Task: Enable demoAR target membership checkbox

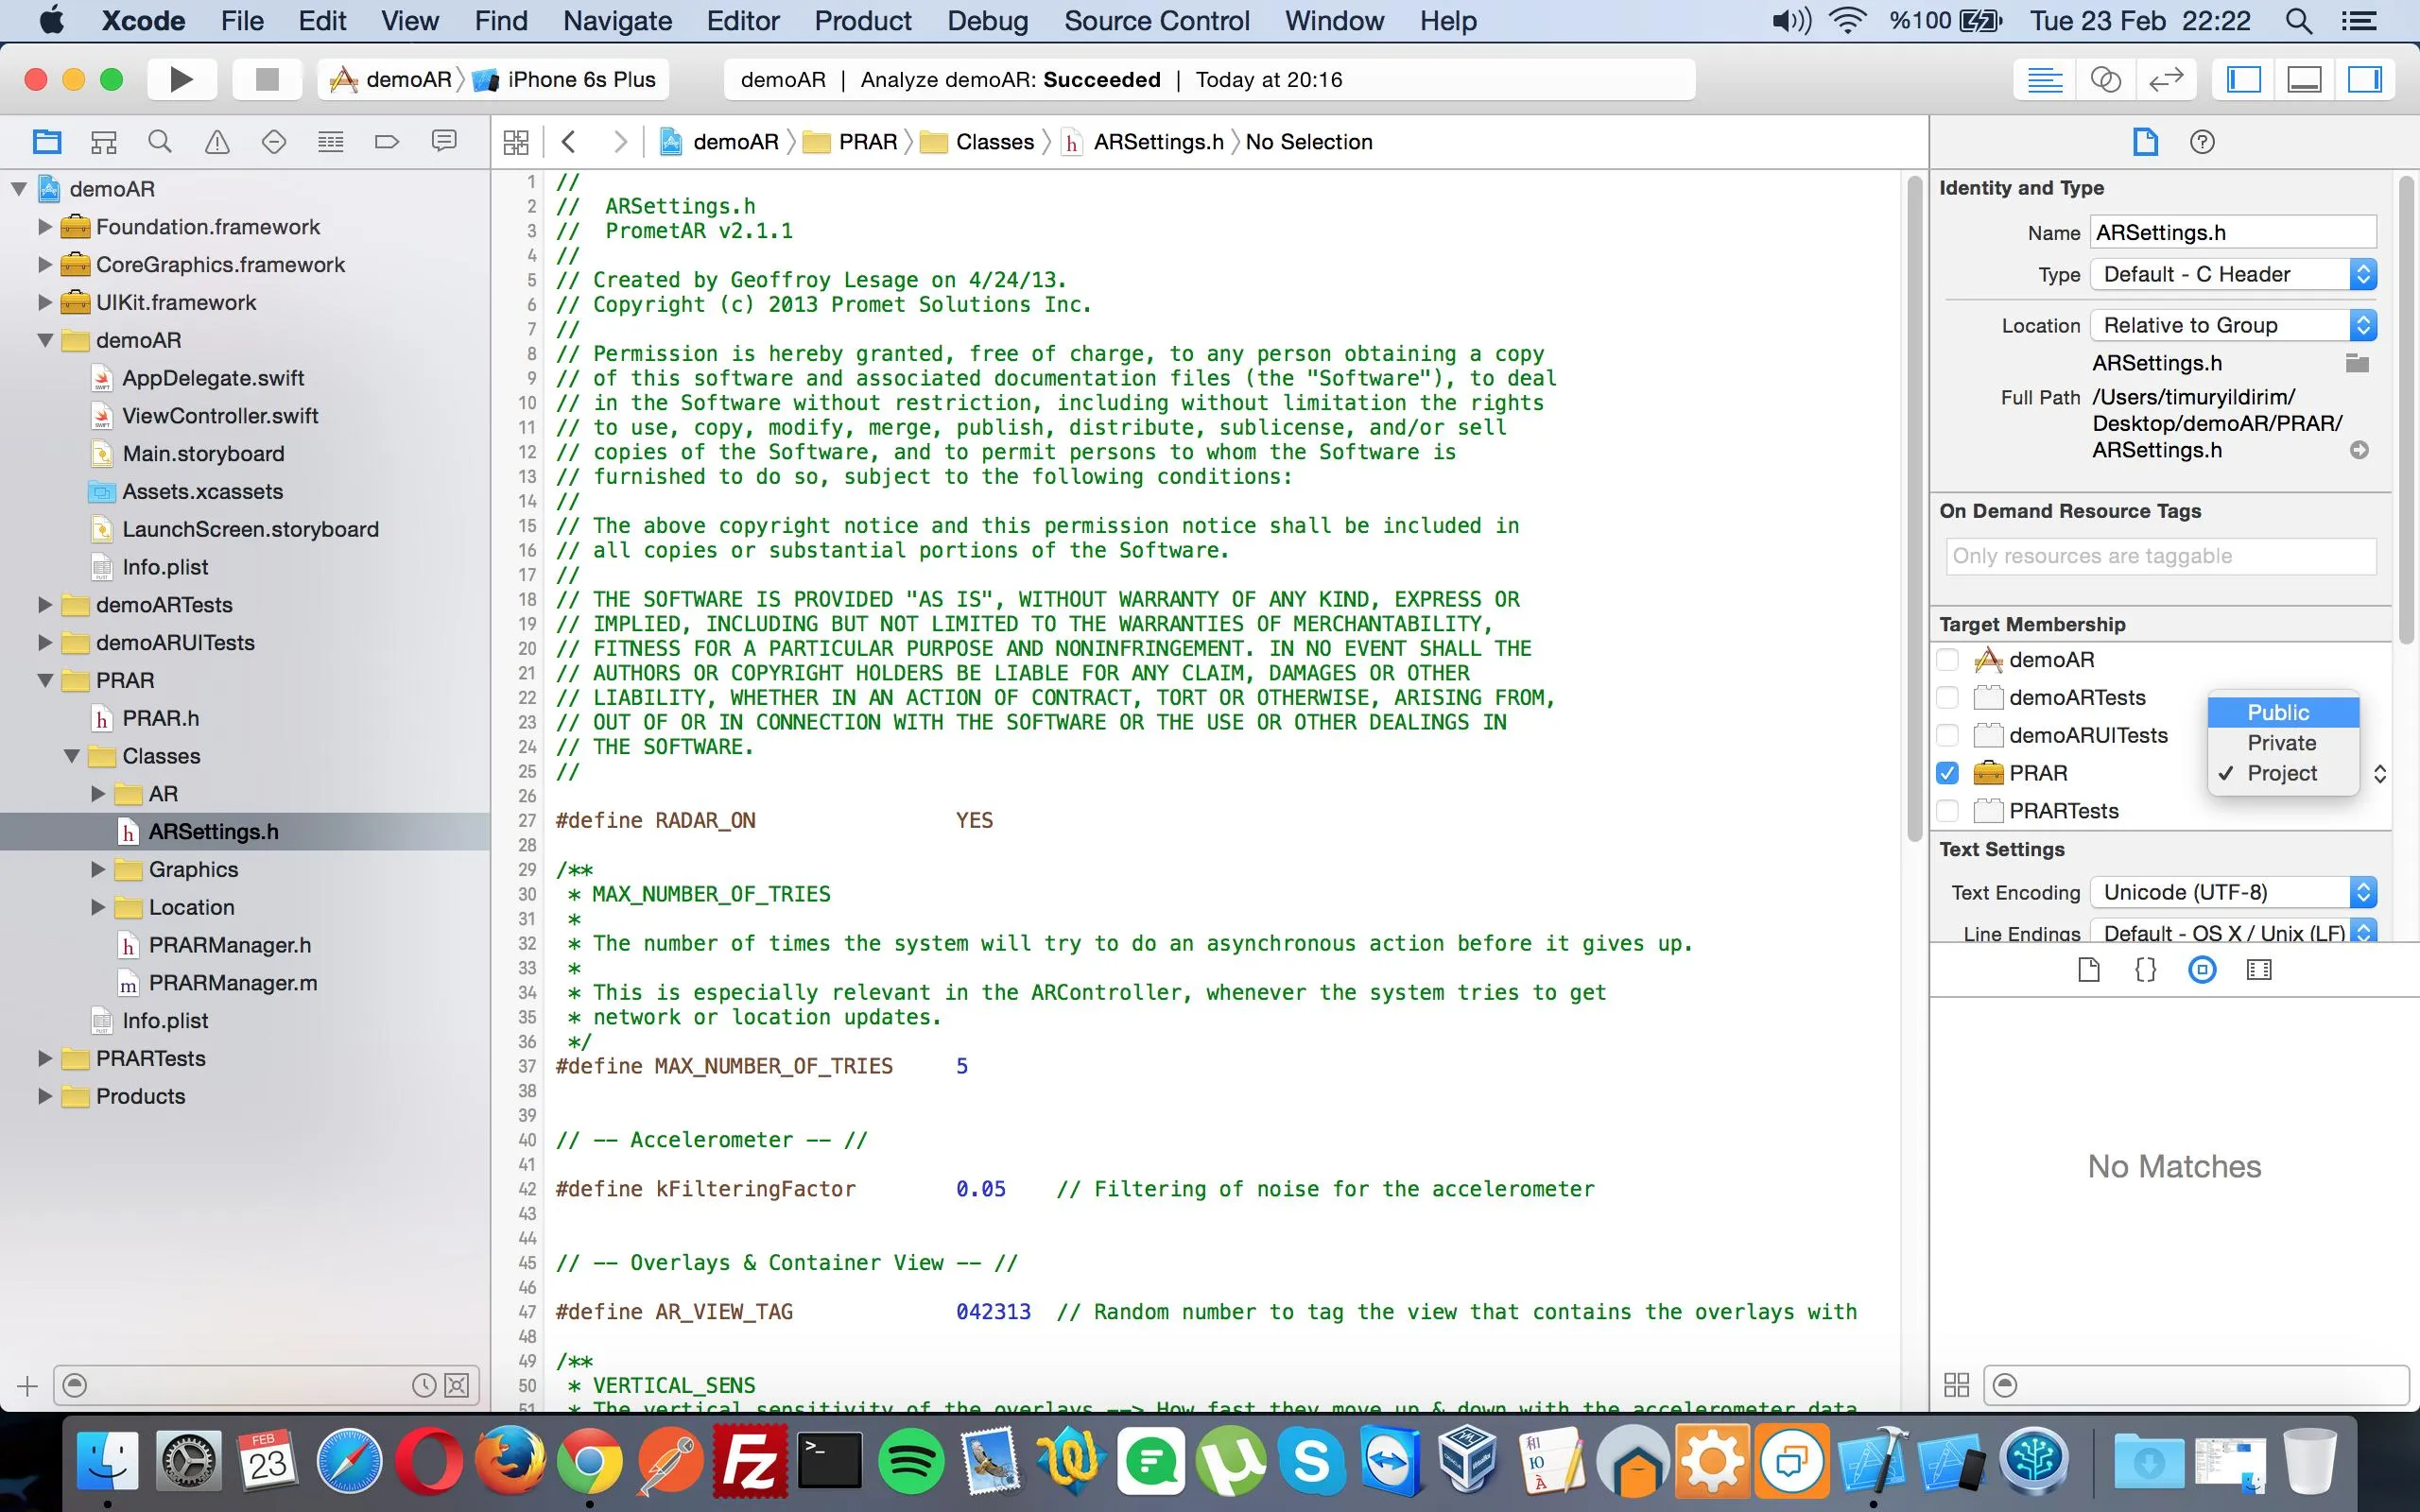Action: [1947, 660]
